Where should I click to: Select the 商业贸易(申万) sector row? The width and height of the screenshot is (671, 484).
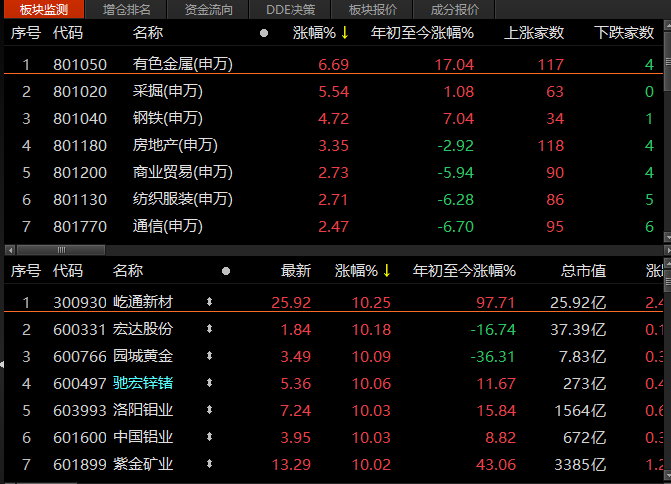[x=334, y=172]
